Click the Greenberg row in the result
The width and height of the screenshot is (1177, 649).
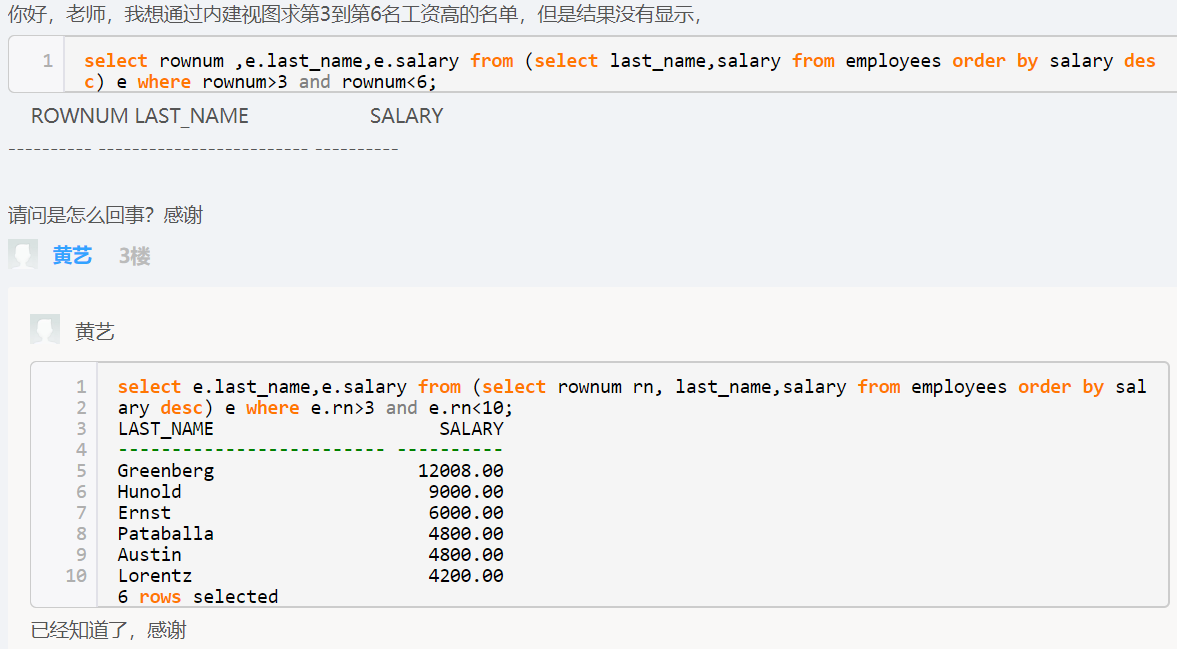[310, 470]
